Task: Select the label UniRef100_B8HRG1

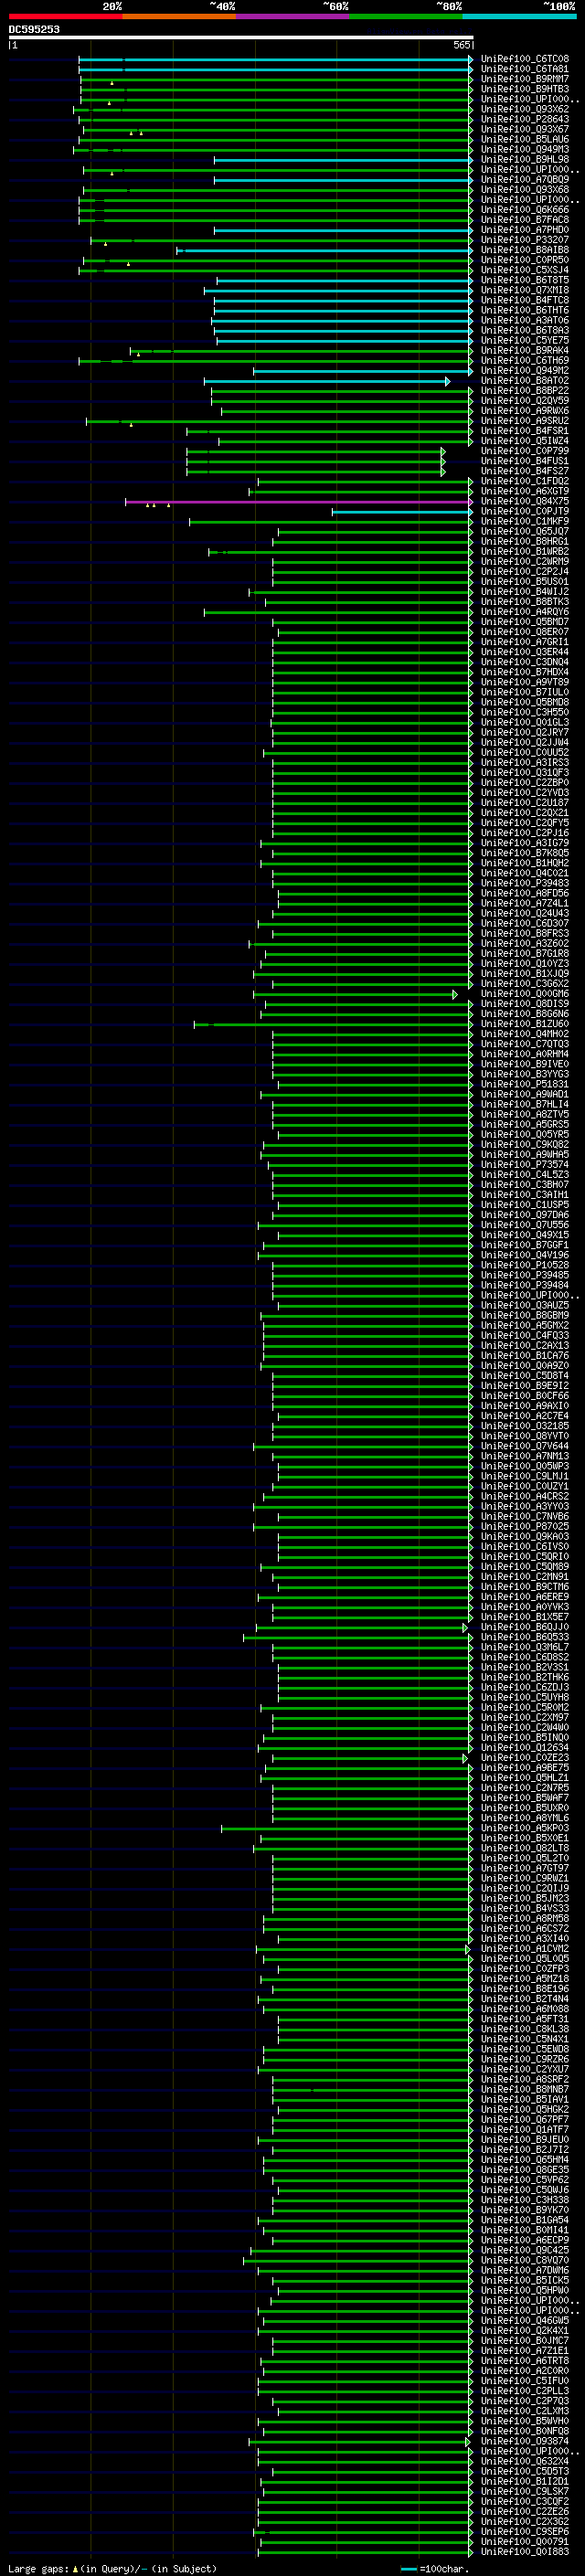Action: 525,541
